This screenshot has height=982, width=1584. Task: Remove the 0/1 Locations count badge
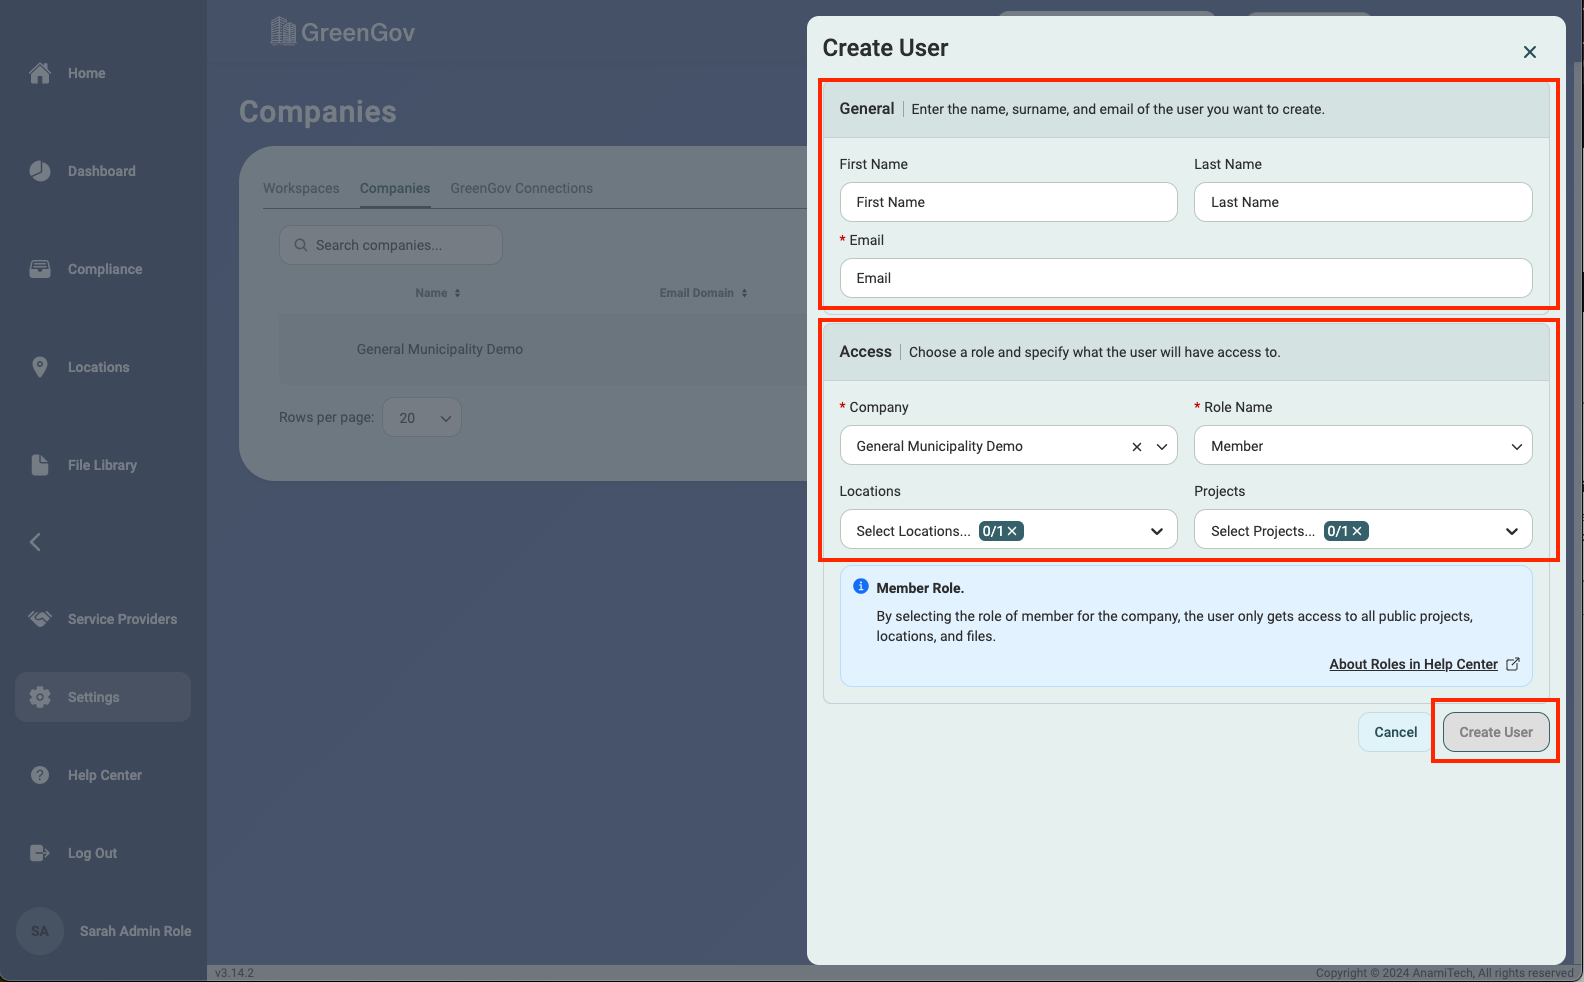[1013, 531]
